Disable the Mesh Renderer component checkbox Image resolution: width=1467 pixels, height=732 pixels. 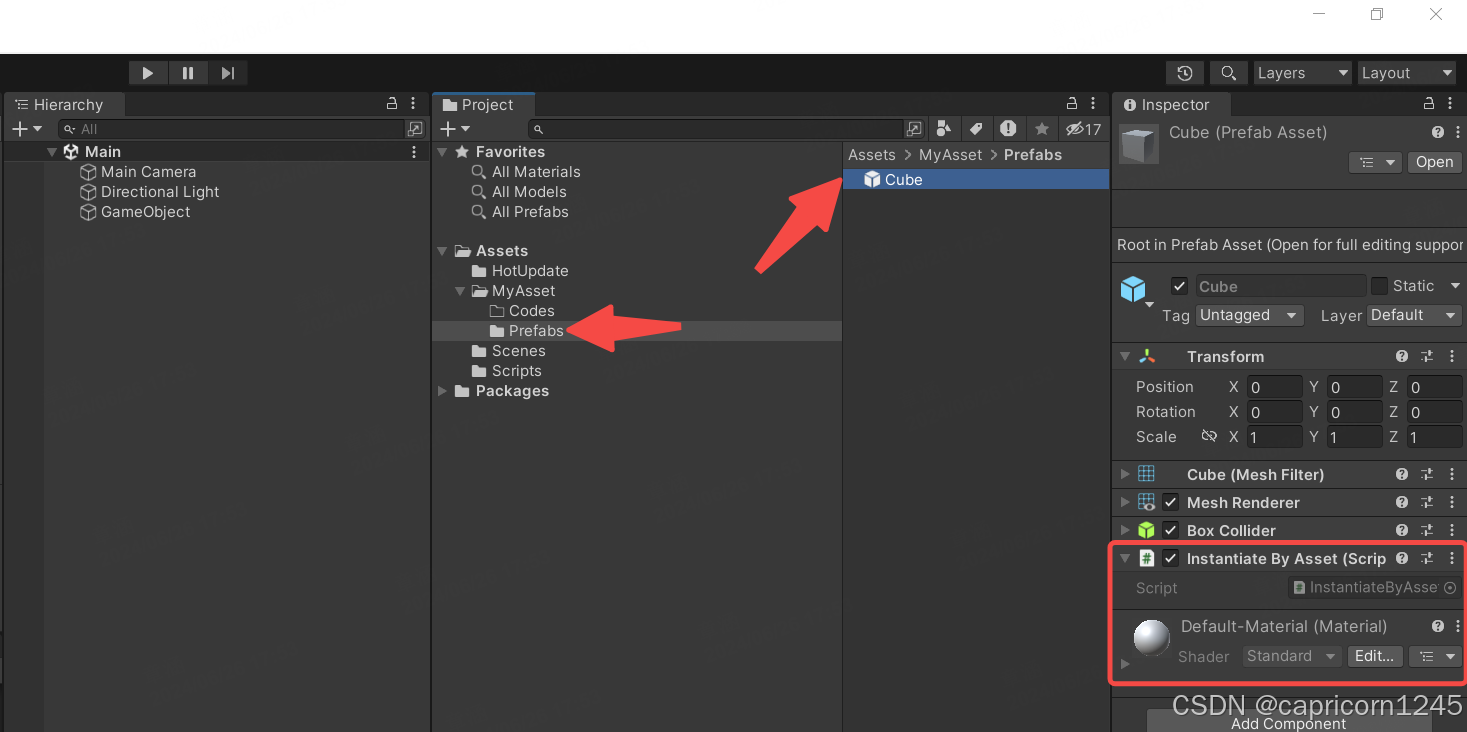tap(1170, 503)
